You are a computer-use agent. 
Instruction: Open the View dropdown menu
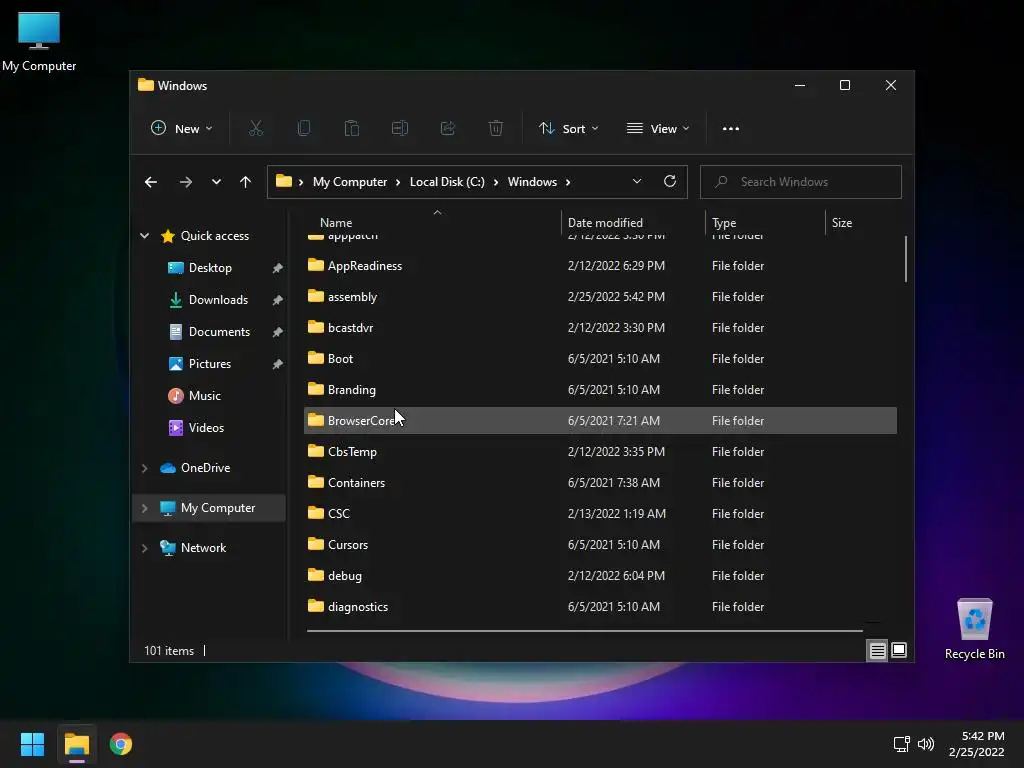pyautogui.click(x=658, y=129)
